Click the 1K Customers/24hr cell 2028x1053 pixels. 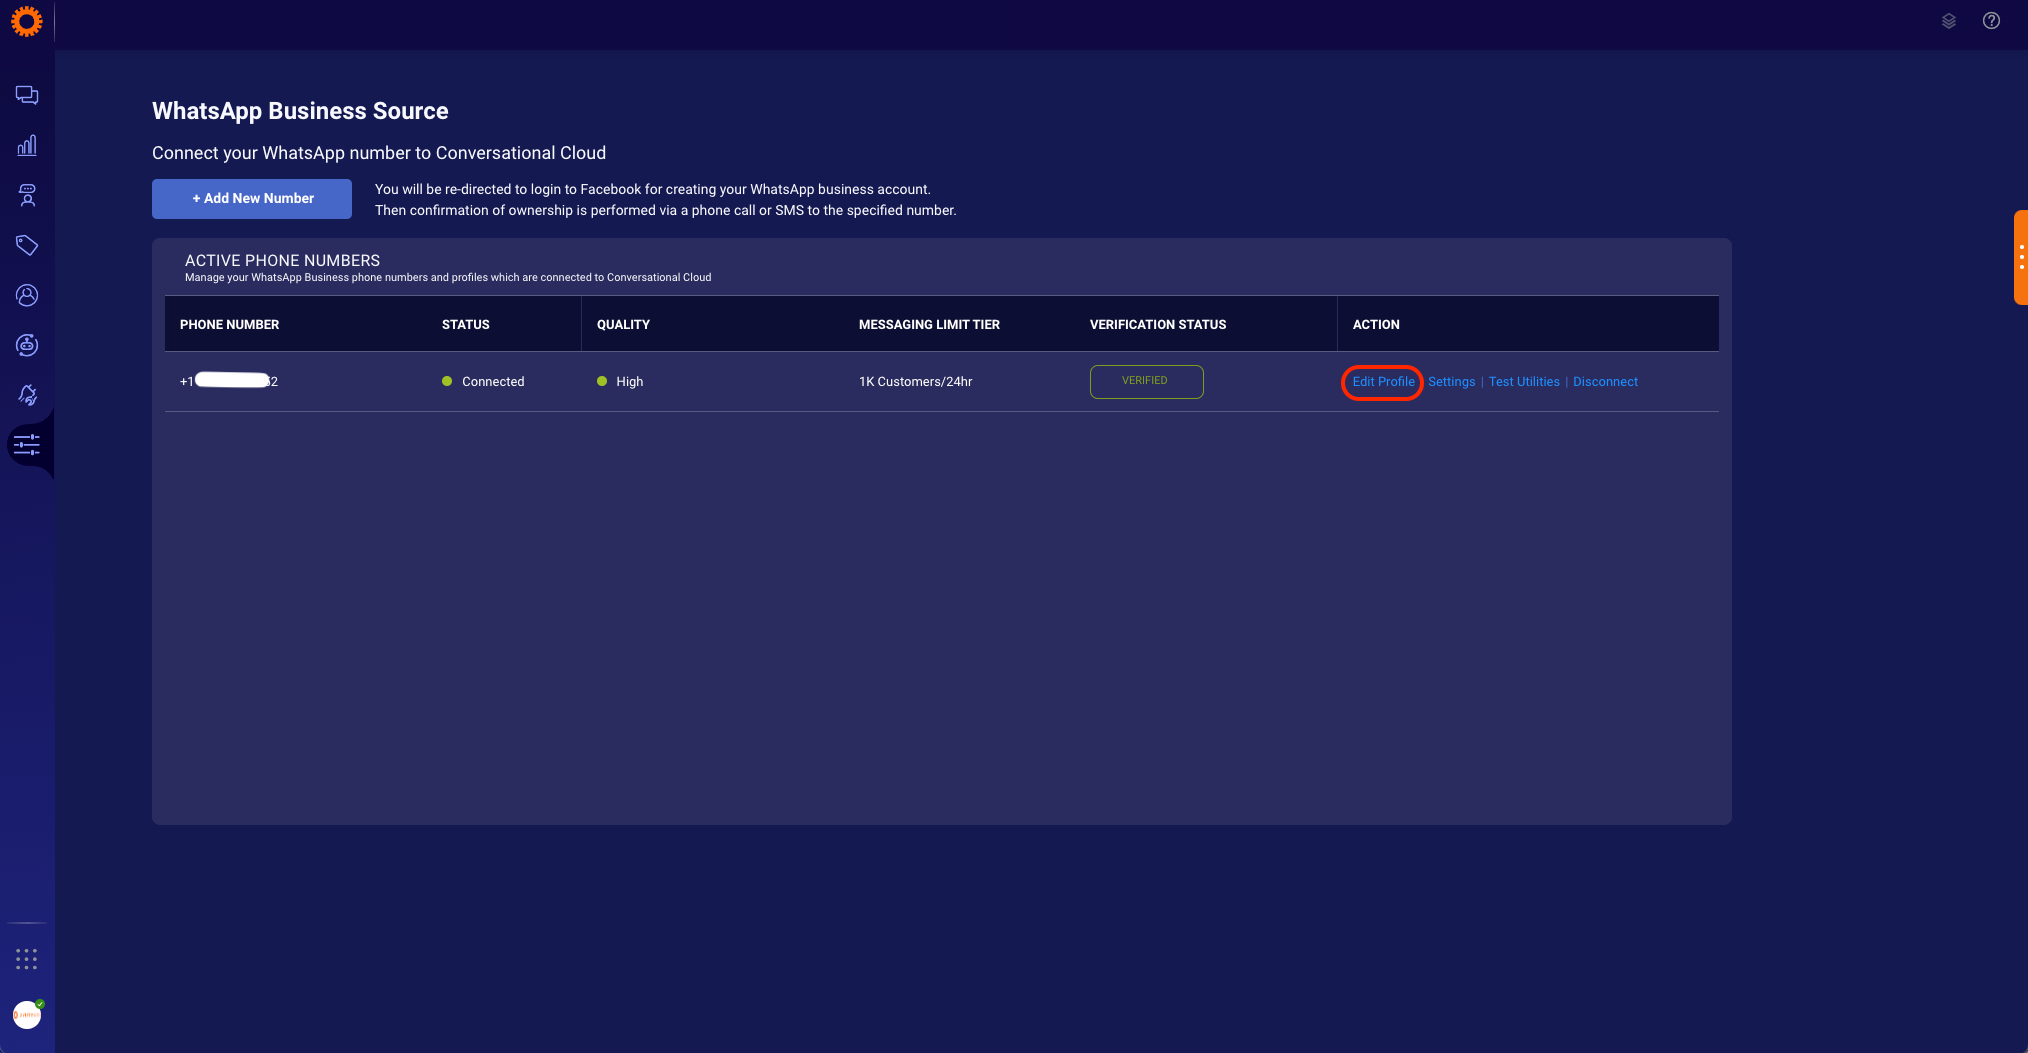915,382
